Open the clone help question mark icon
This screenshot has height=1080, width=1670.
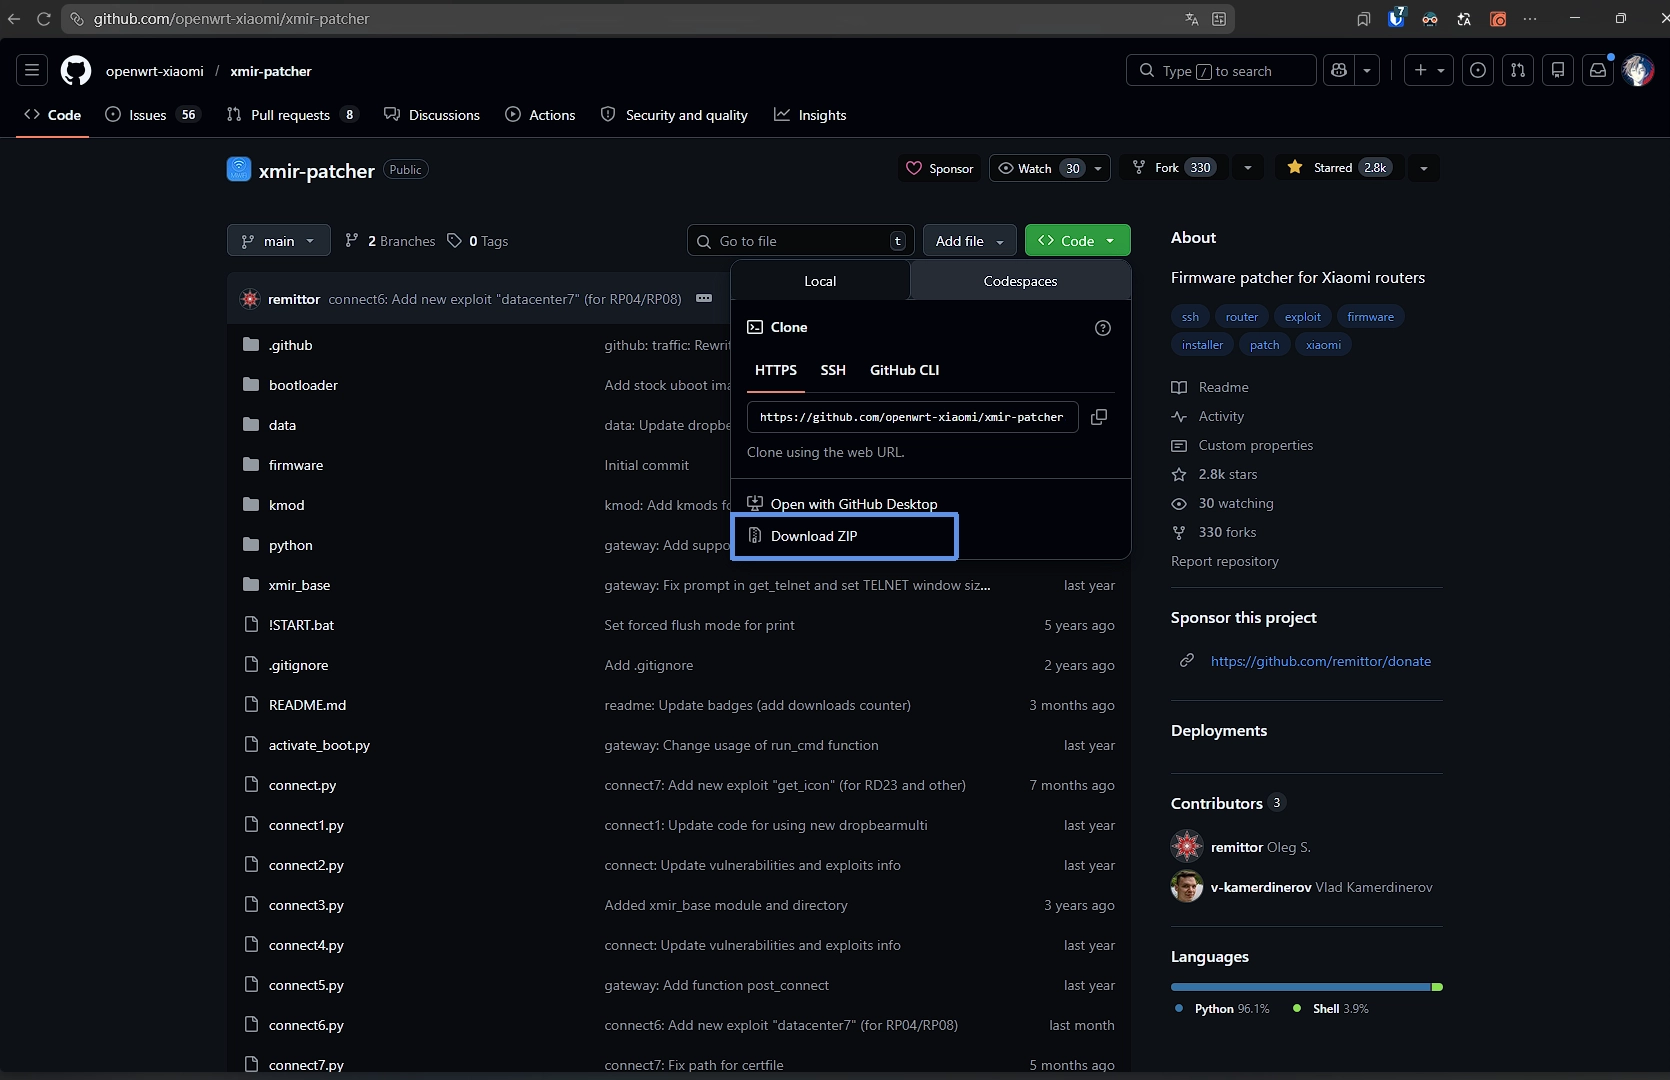[1103, 328]
